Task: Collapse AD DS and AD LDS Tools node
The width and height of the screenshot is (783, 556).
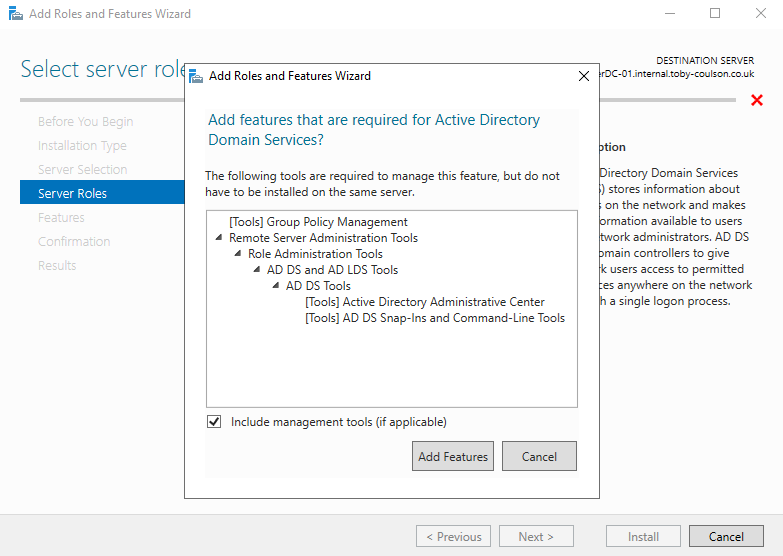Action: (257, 270)
